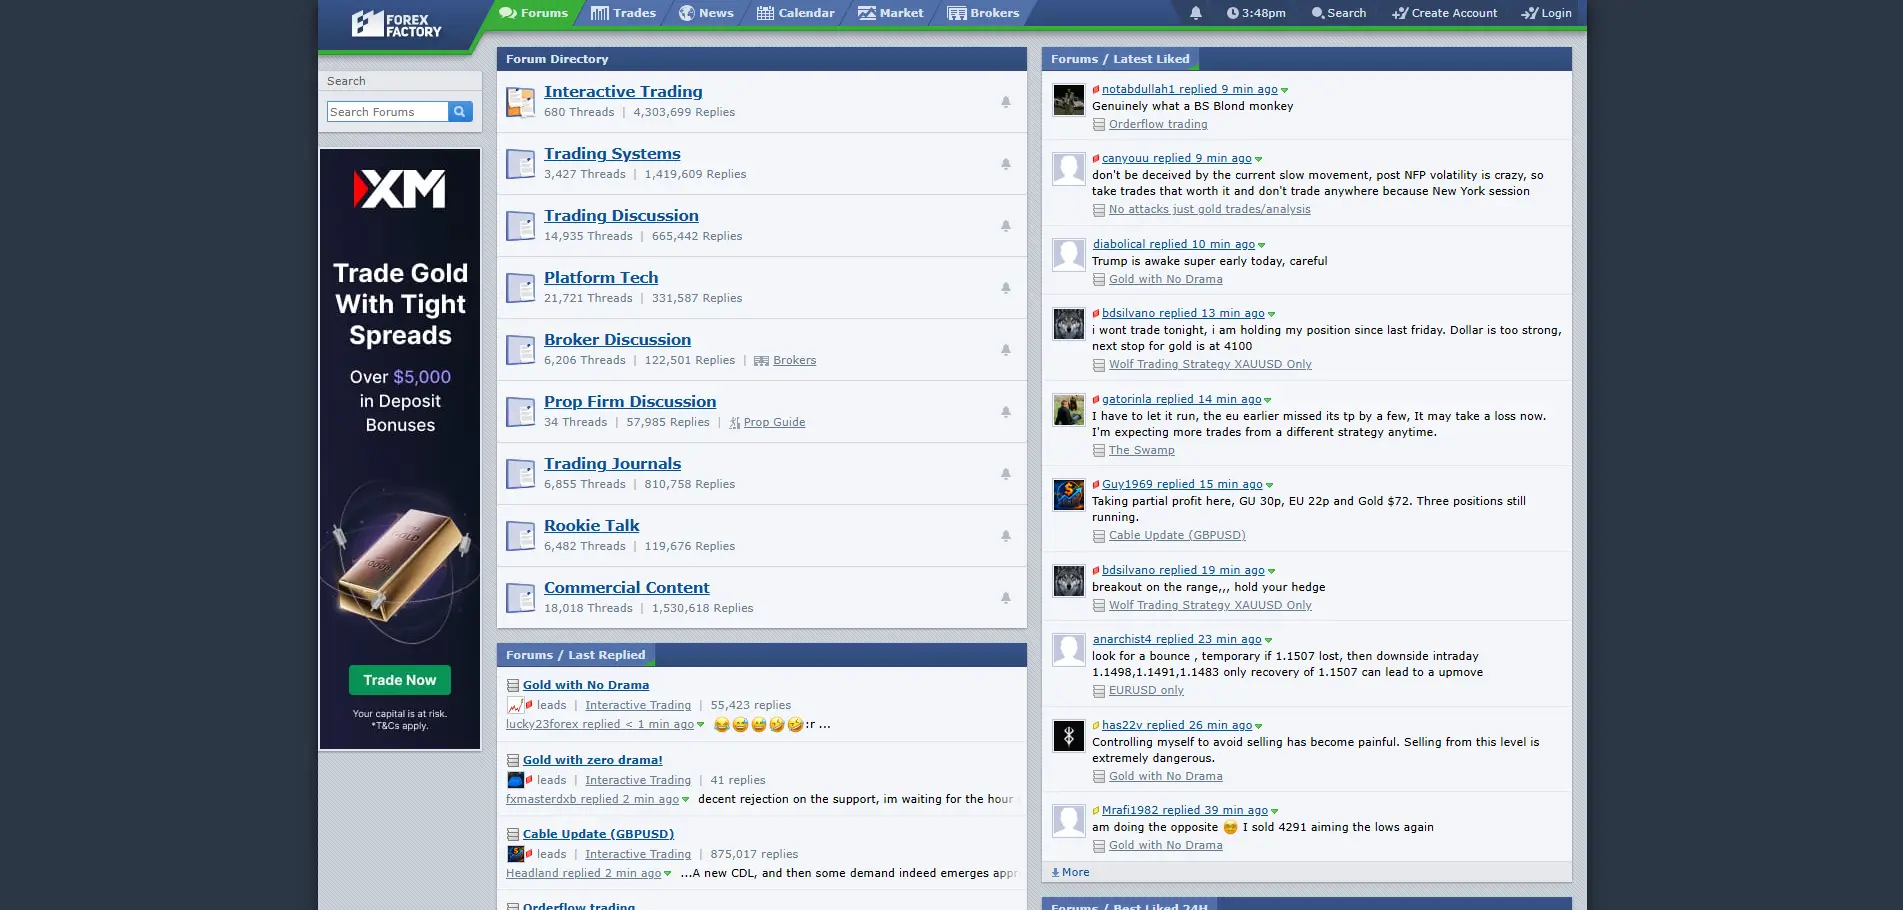Open Guy1969's avatar image
The width and height of the screenshot is (1903, 910).
tap(1069, 495)
